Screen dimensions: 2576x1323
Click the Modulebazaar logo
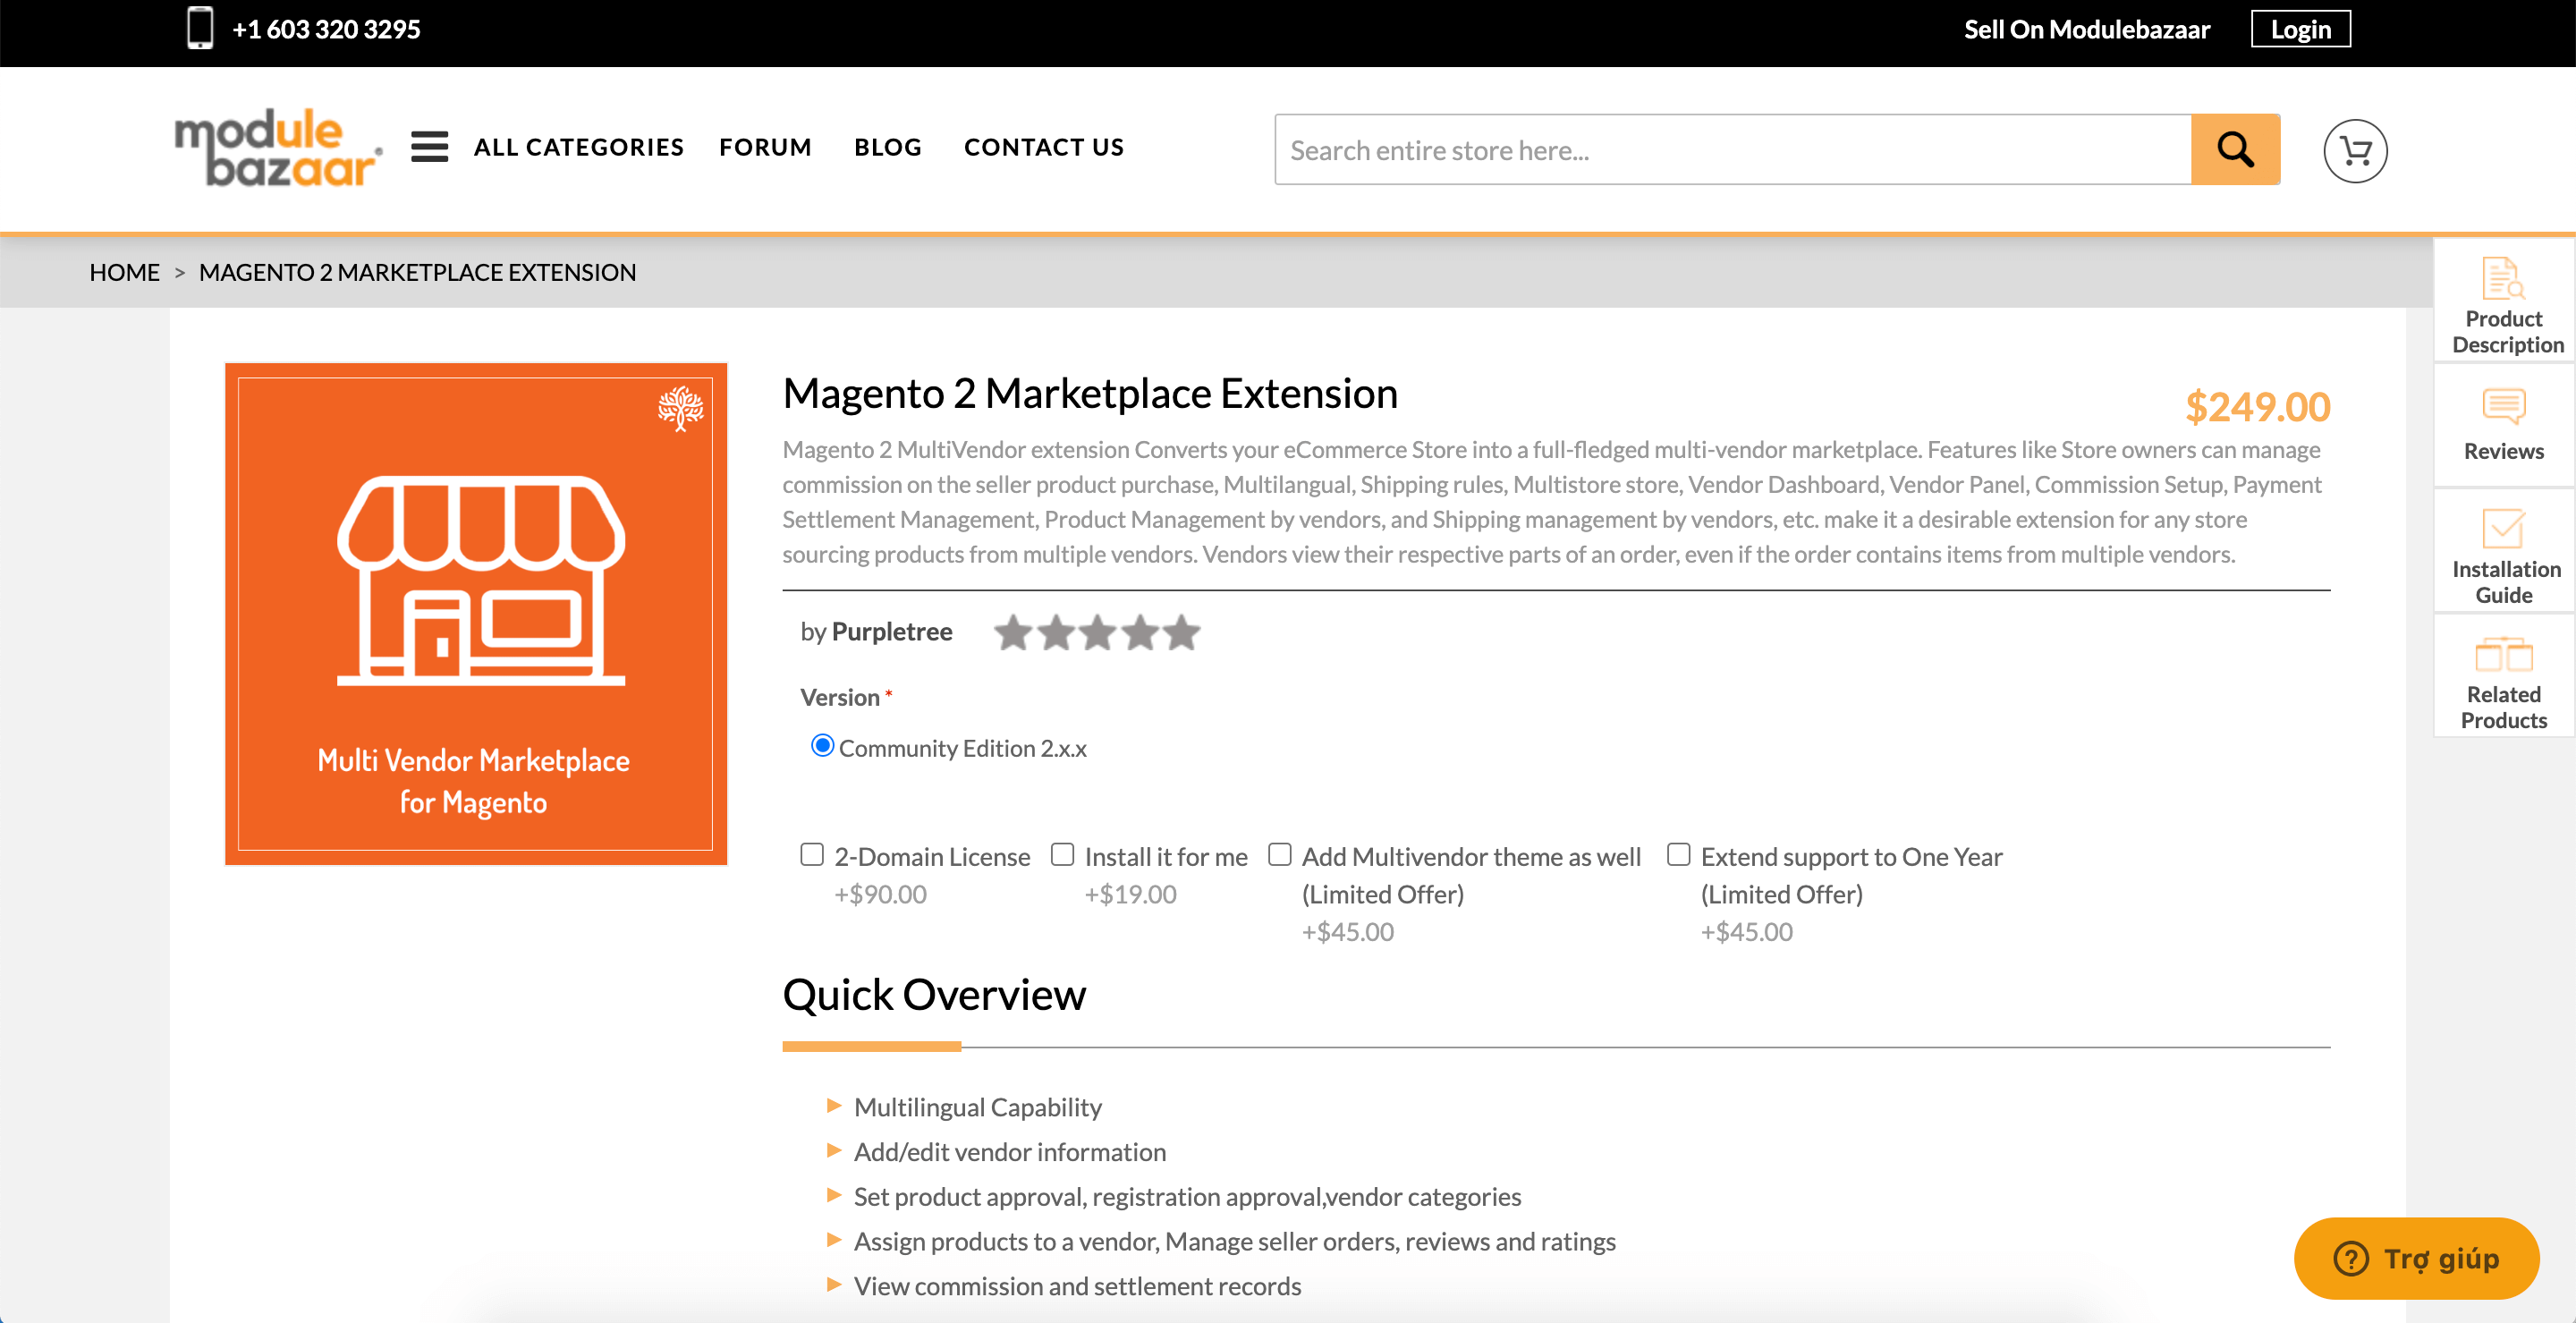coord(278,148)
